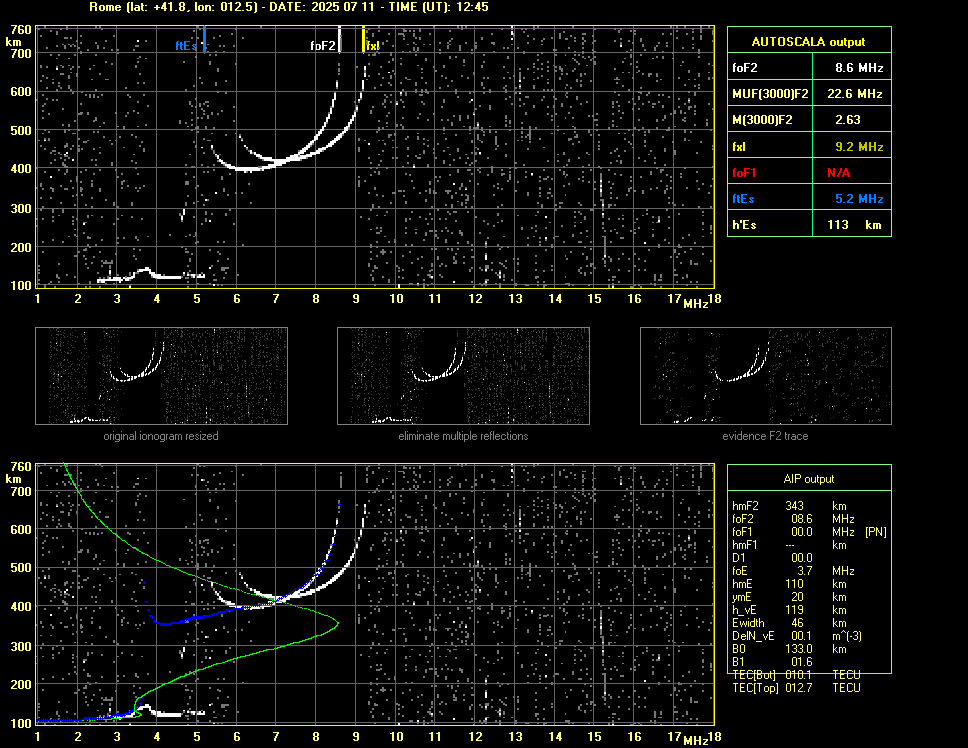This screenshot has height=748, width=968.
Task: Select the B1 01.6 row
Action: (772, 662)
